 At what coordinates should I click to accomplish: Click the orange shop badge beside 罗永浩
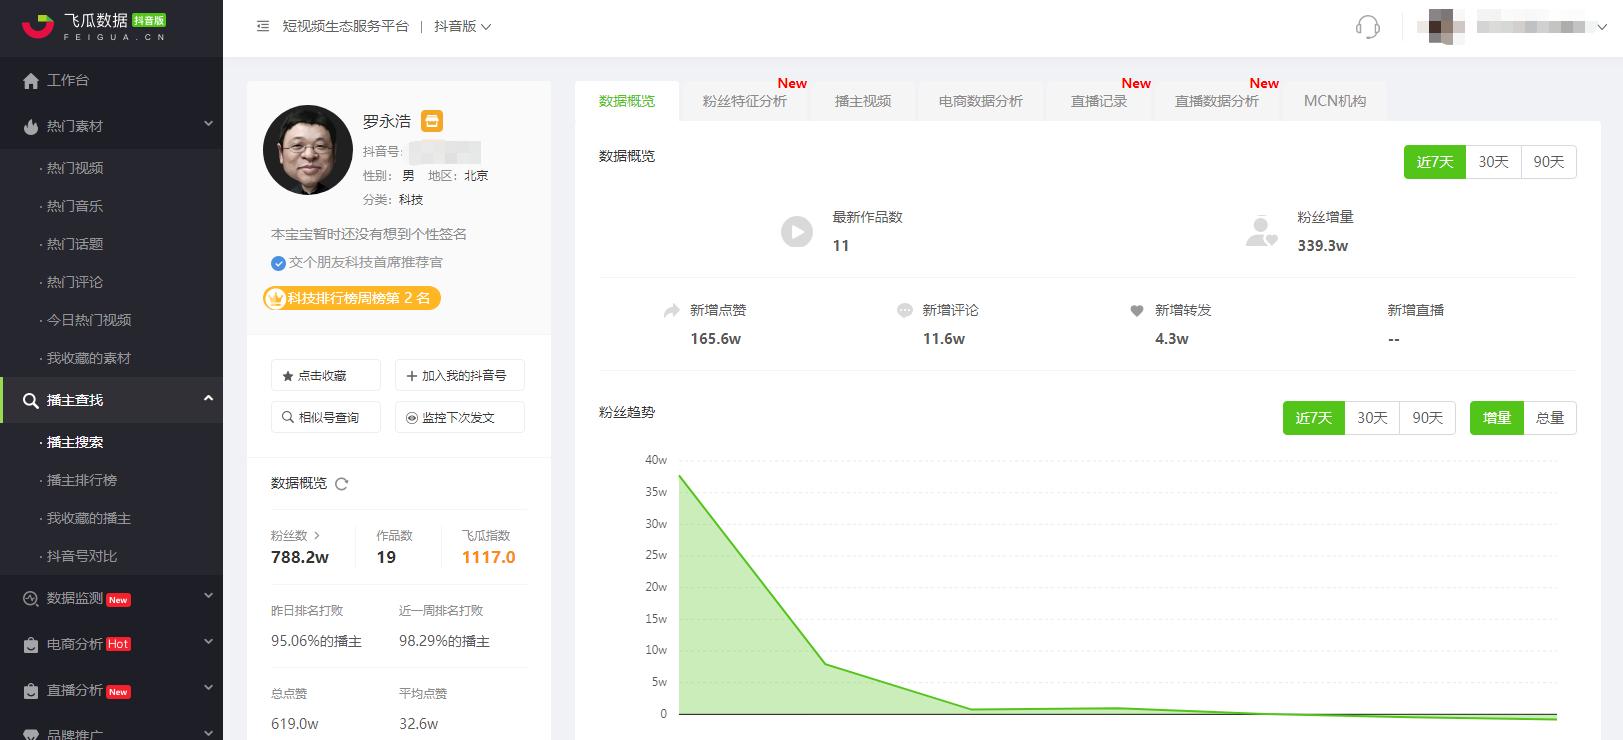tap(432, 121)
